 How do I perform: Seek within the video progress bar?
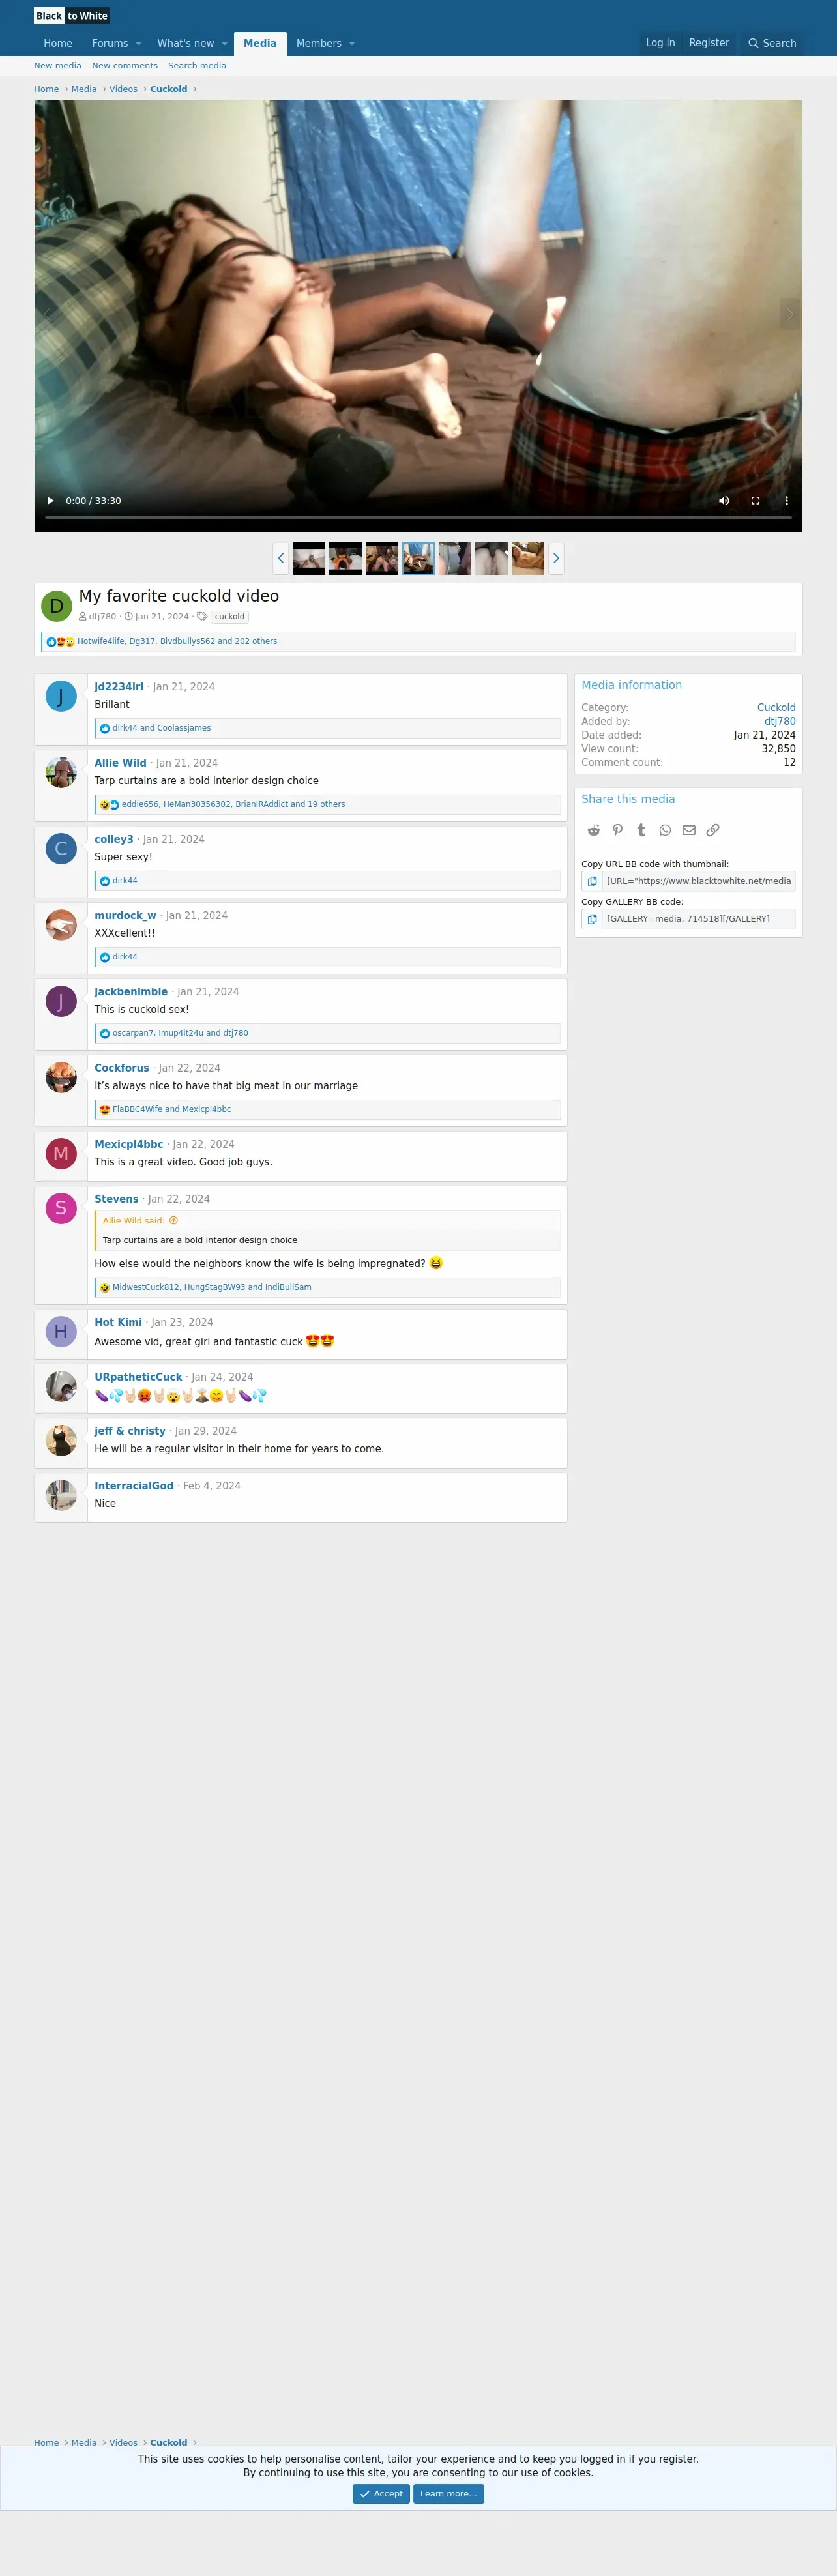pyautogui.click(x=418, y=517)
